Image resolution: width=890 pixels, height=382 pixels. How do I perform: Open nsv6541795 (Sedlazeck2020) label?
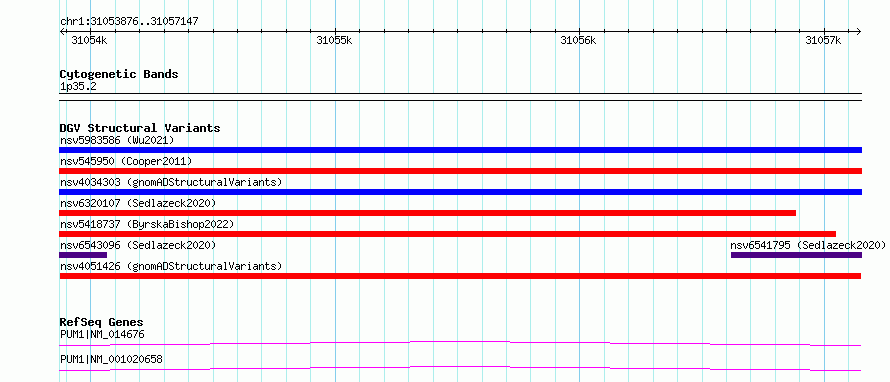click(808, 245)
